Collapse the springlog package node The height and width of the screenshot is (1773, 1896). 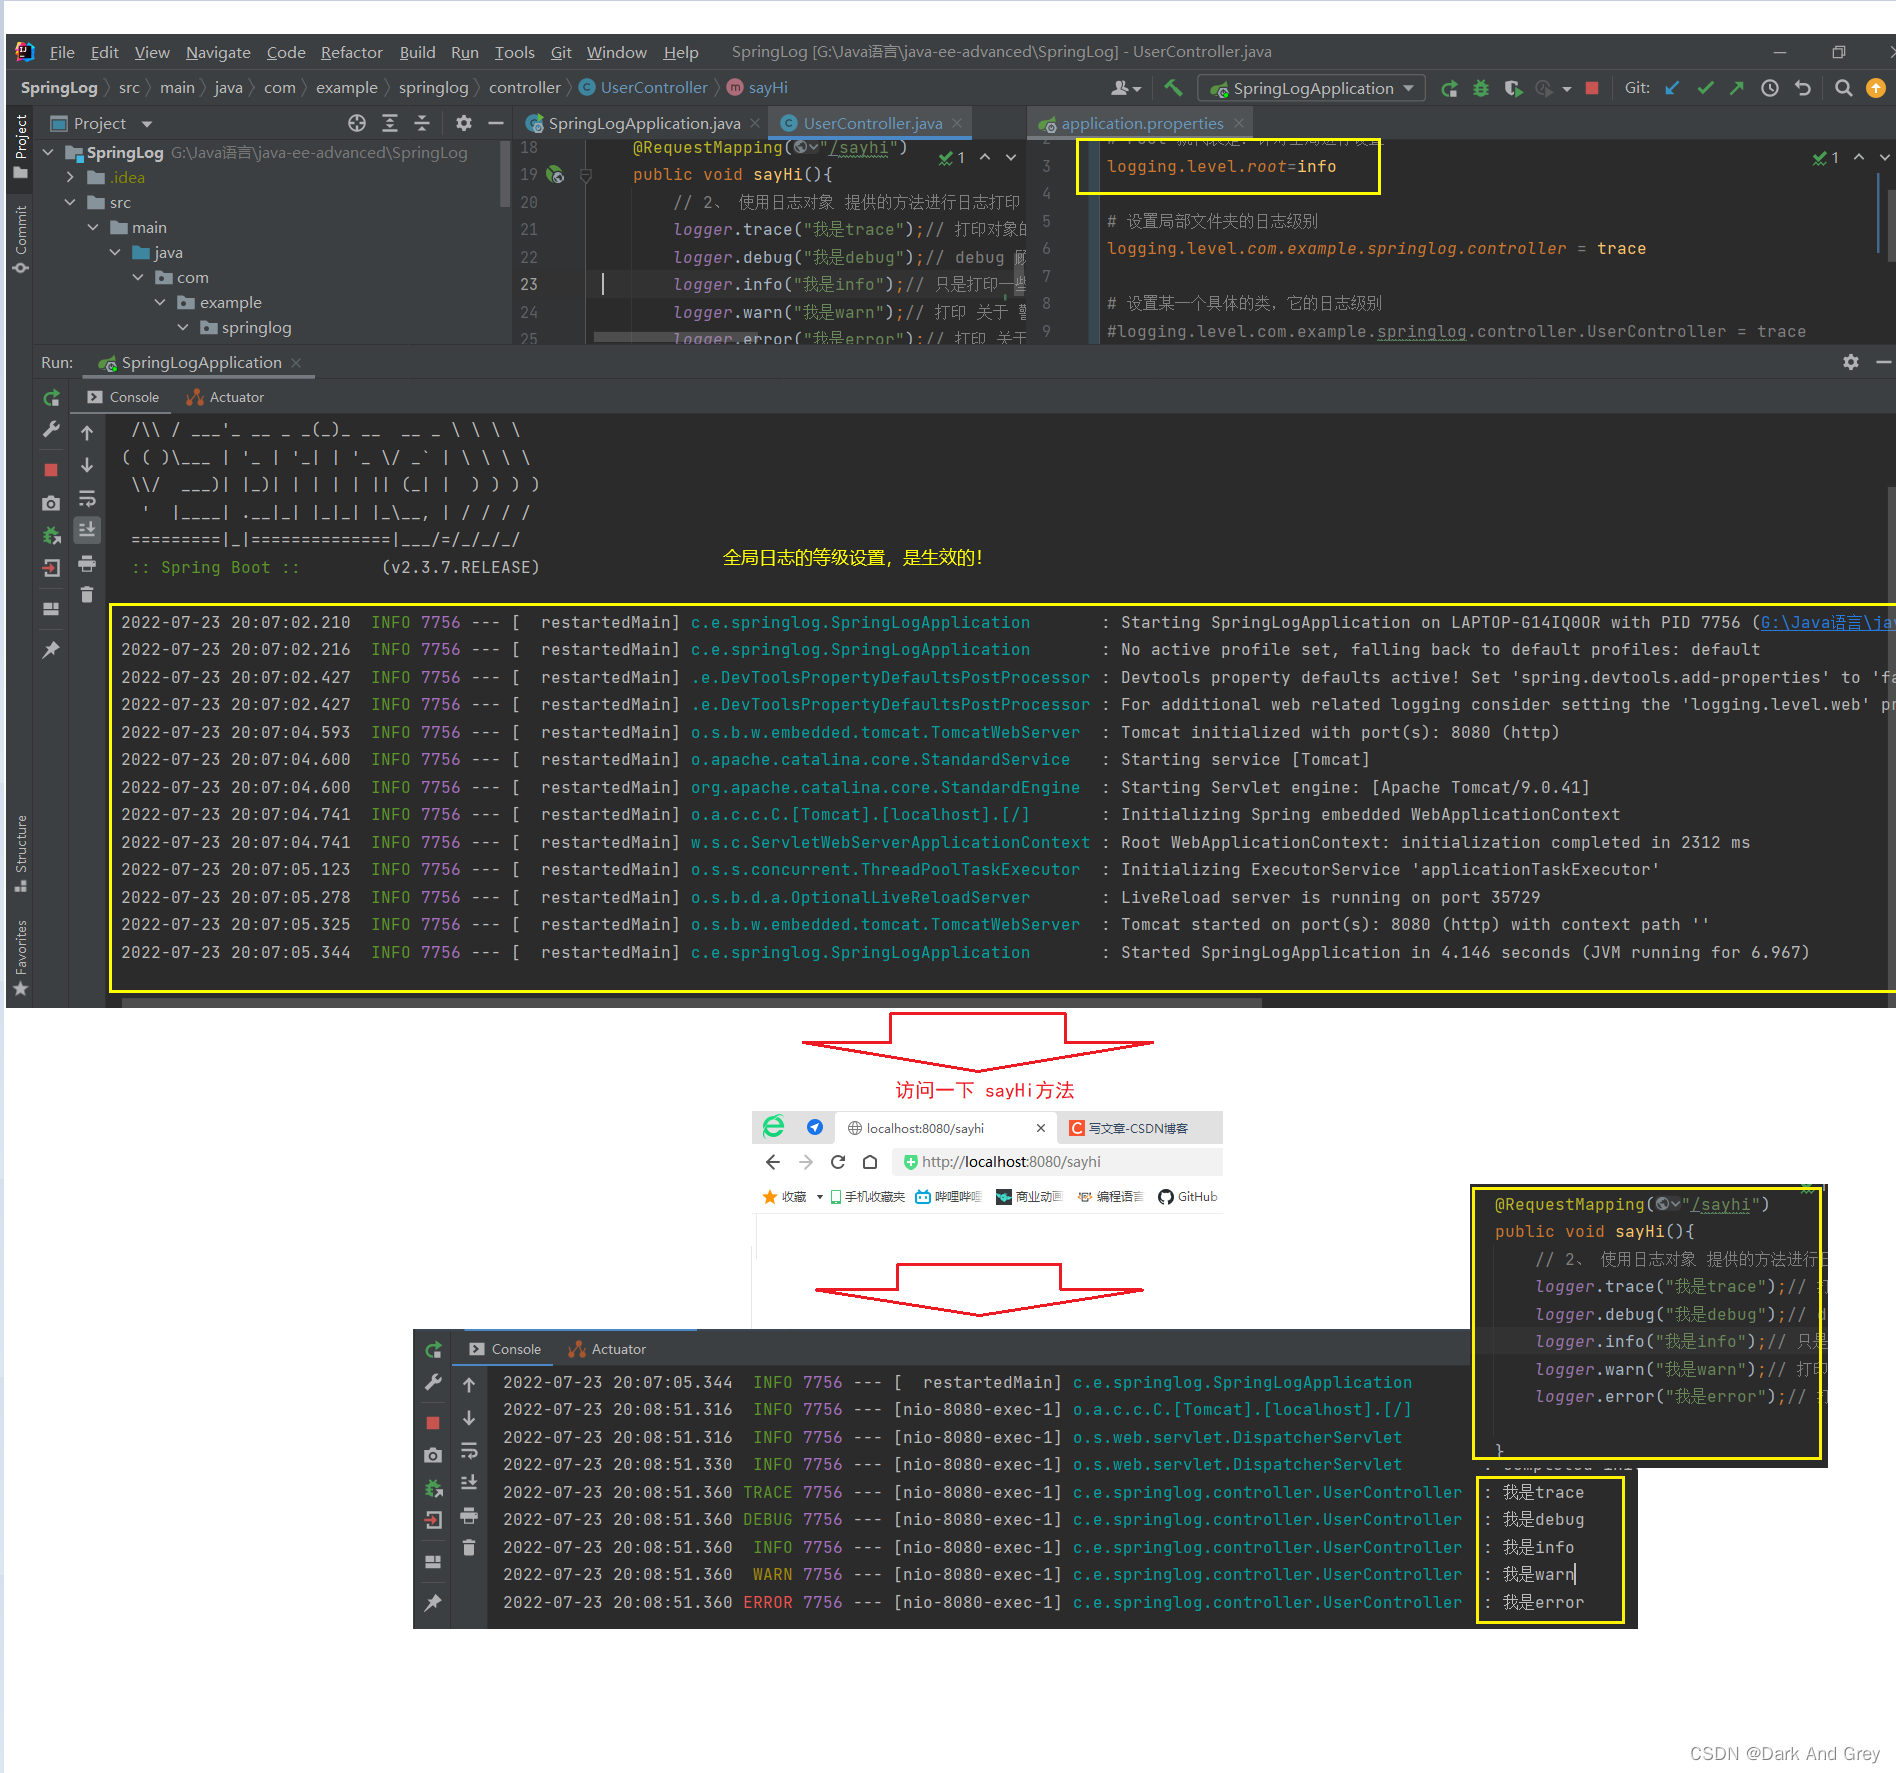183,327
